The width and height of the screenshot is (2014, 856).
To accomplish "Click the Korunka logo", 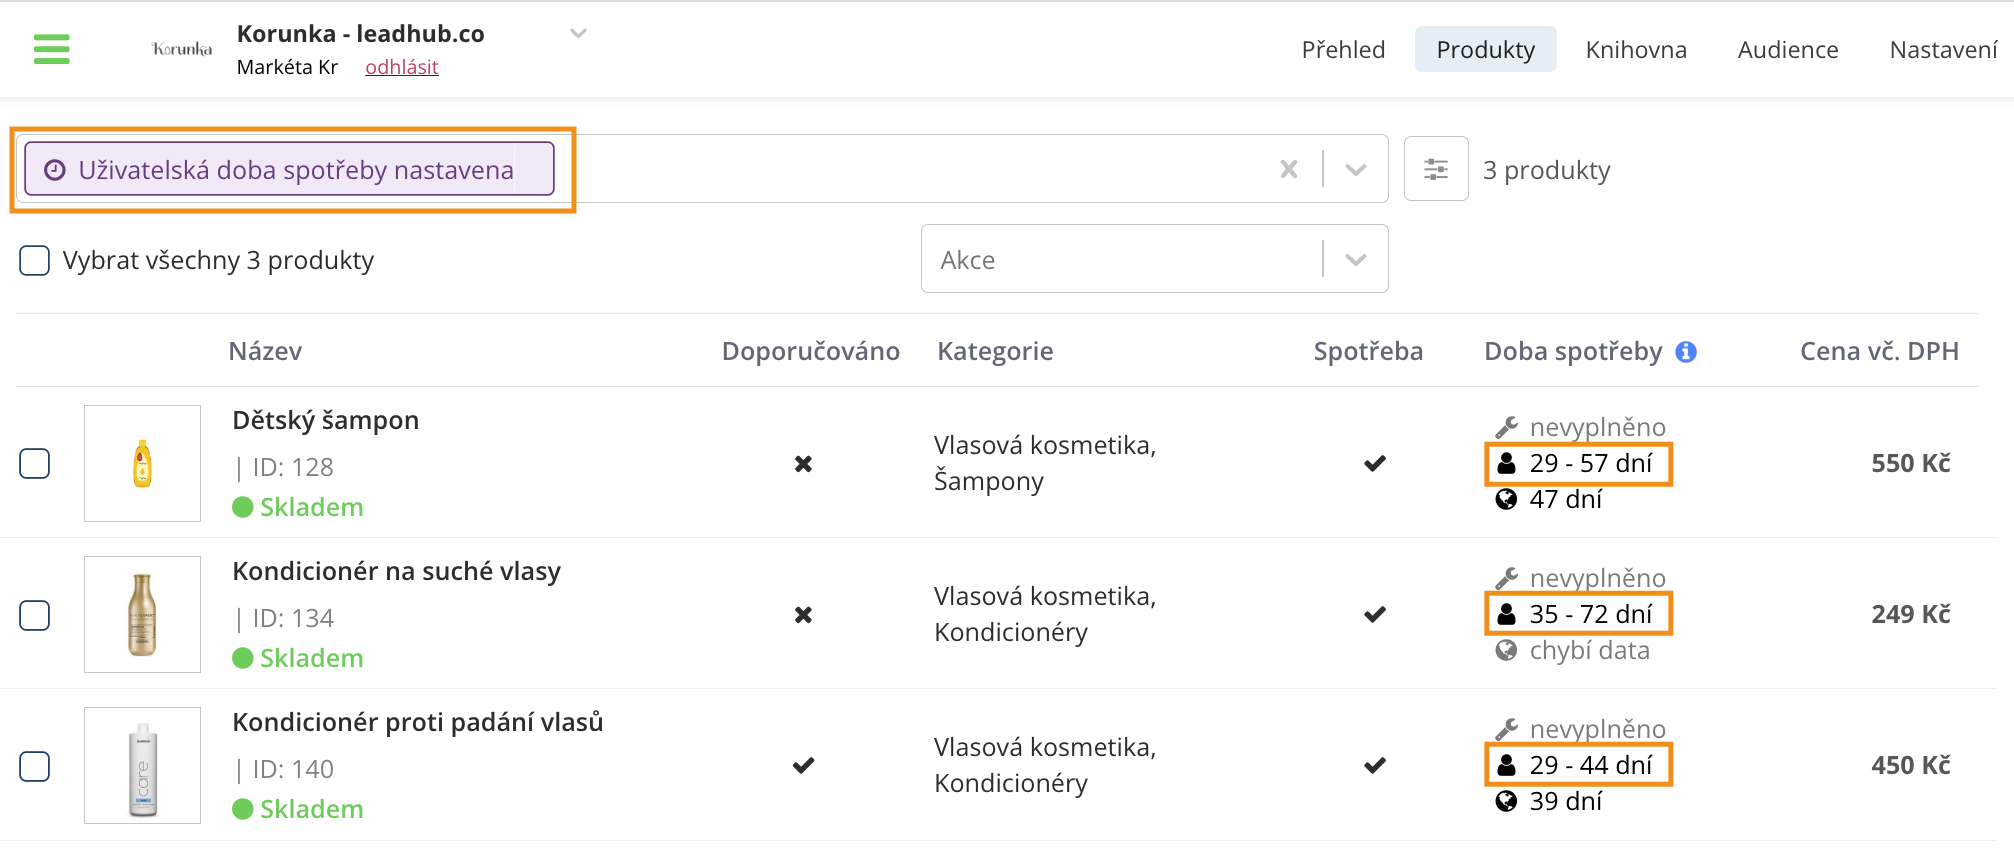I will (x=181, y=49).
